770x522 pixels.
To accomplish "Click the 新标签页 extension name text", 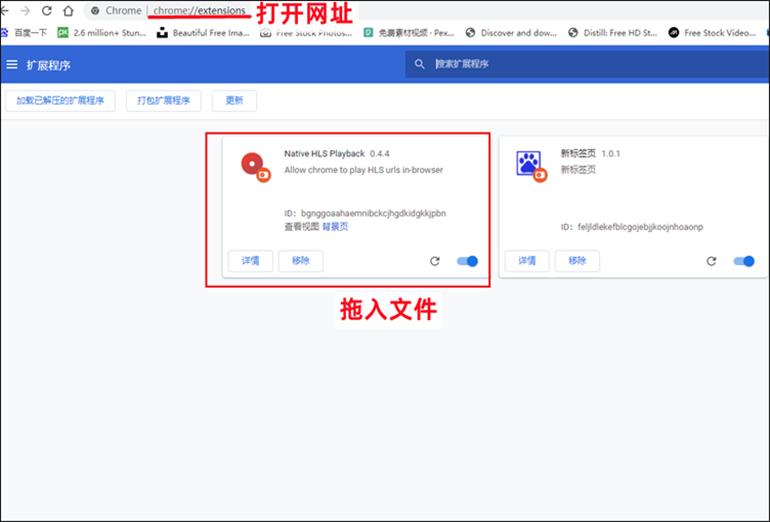I will [x=578, y=153].
